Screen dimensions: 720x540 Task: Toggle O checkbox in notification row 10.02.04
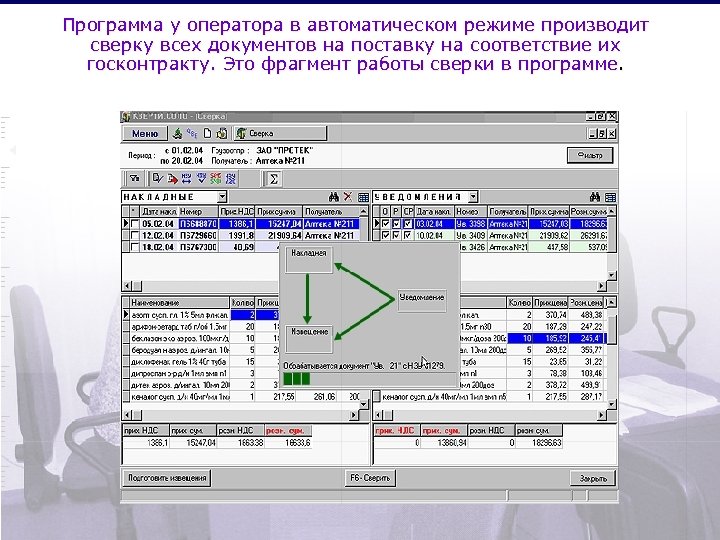[x=386, y=235]
